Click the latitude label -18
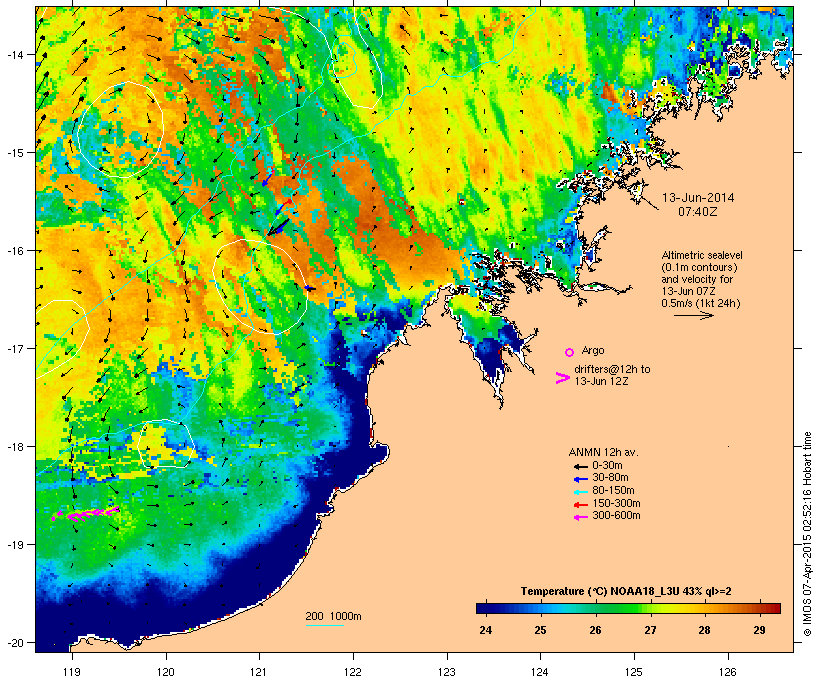This screenshot has height=680, width=820. tap(14, 447)
